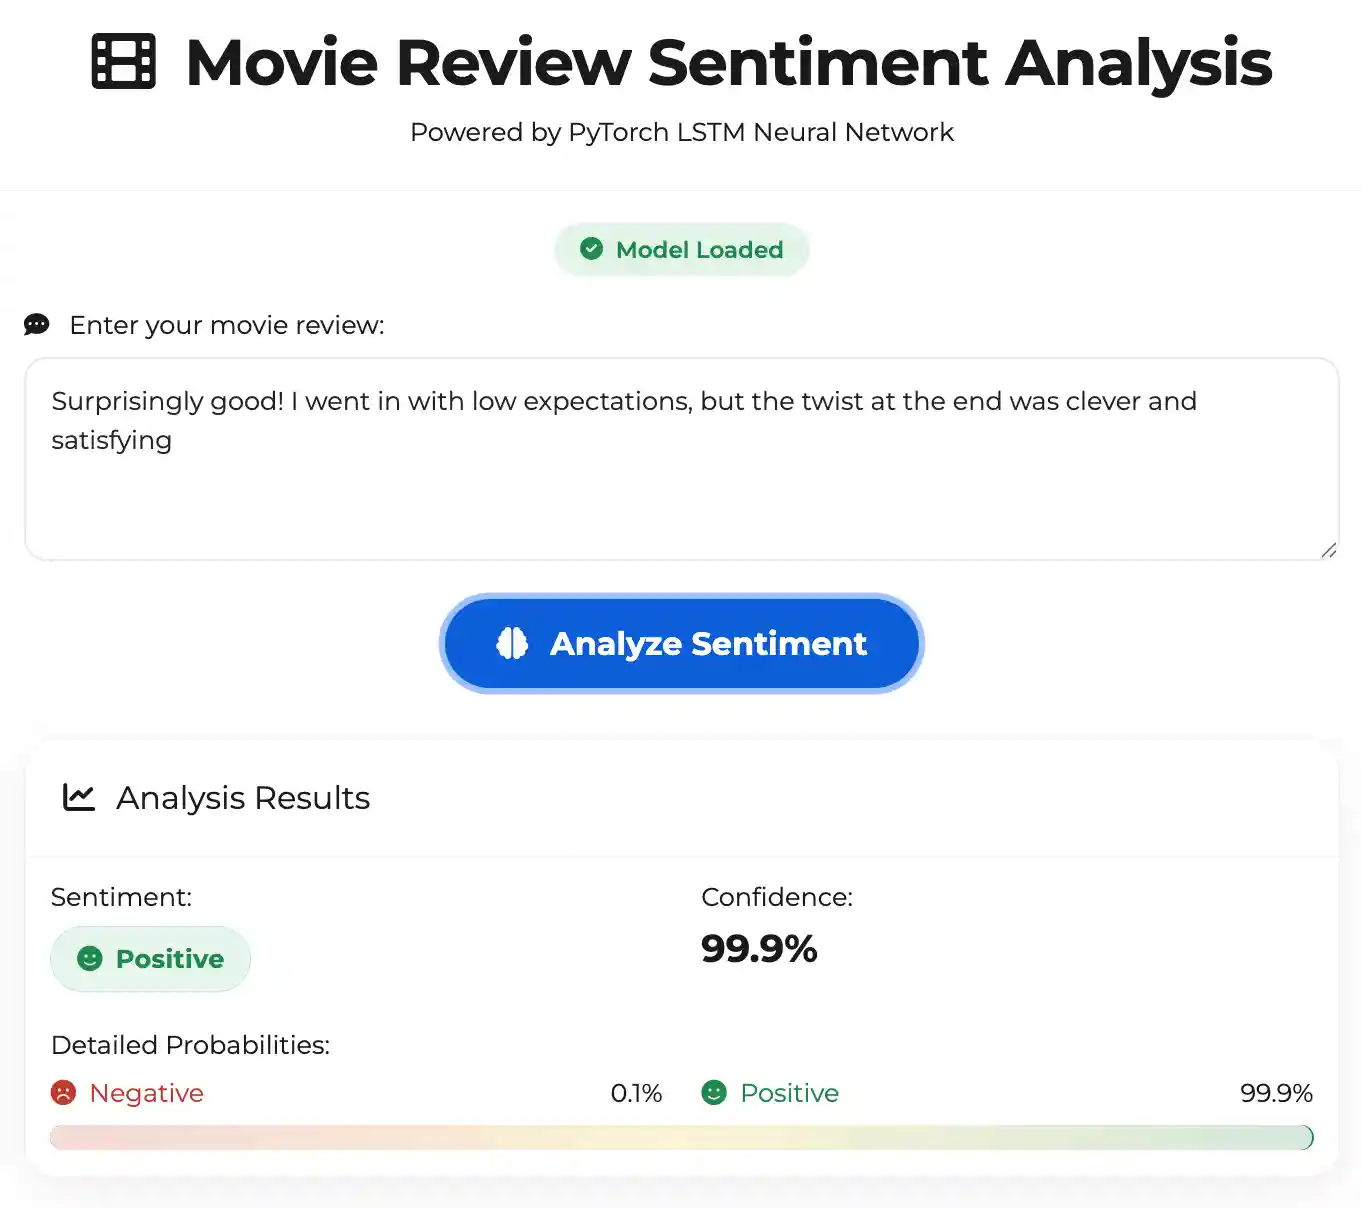Click the Model Loaded status badge

coord(682,249)
